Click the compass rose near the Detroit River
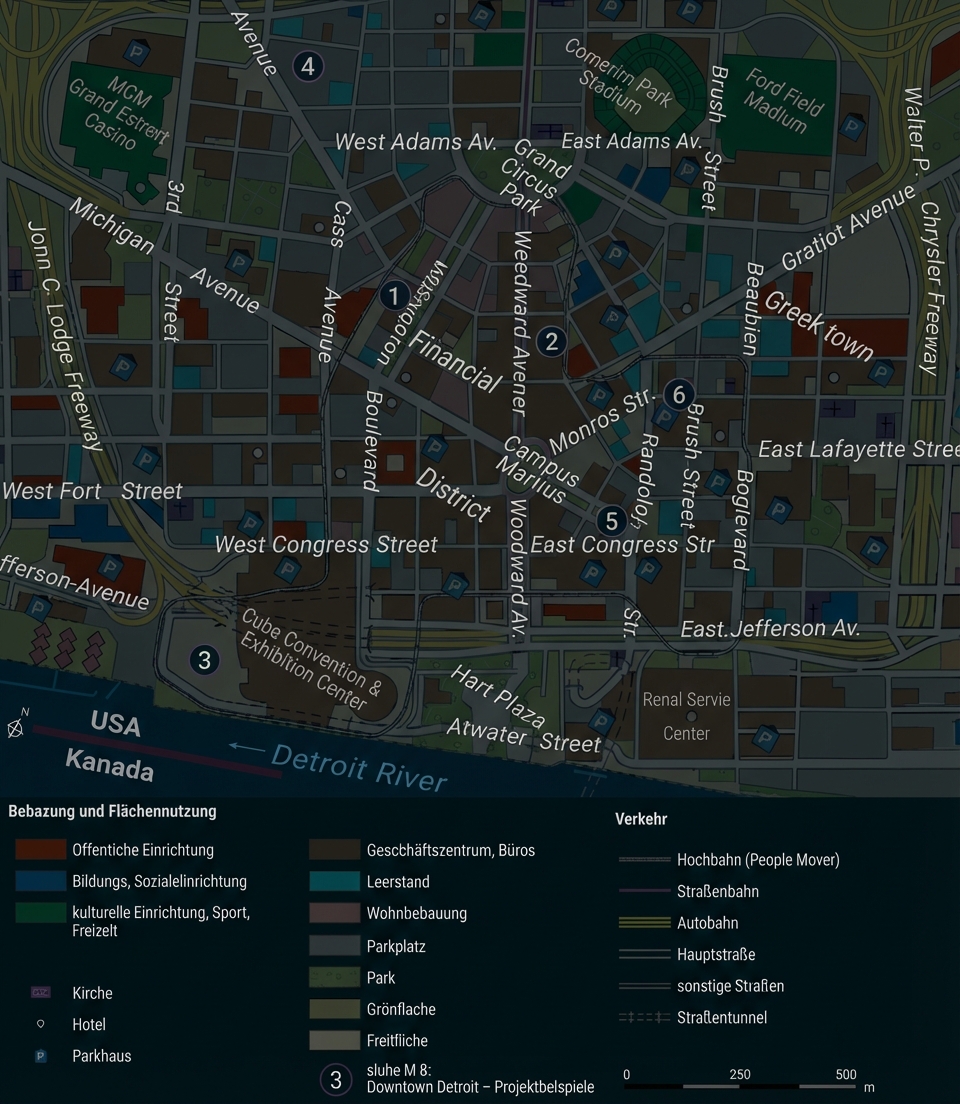Viewport: 960px width, 1104px height. point(16,727)
